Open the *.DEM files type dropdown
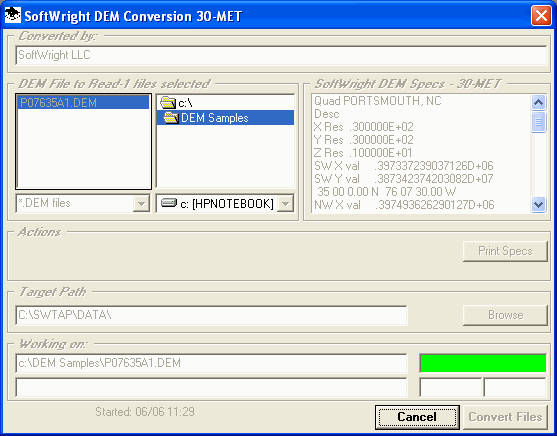This screenshot has height=436, width=557. (x=141, y=204)
